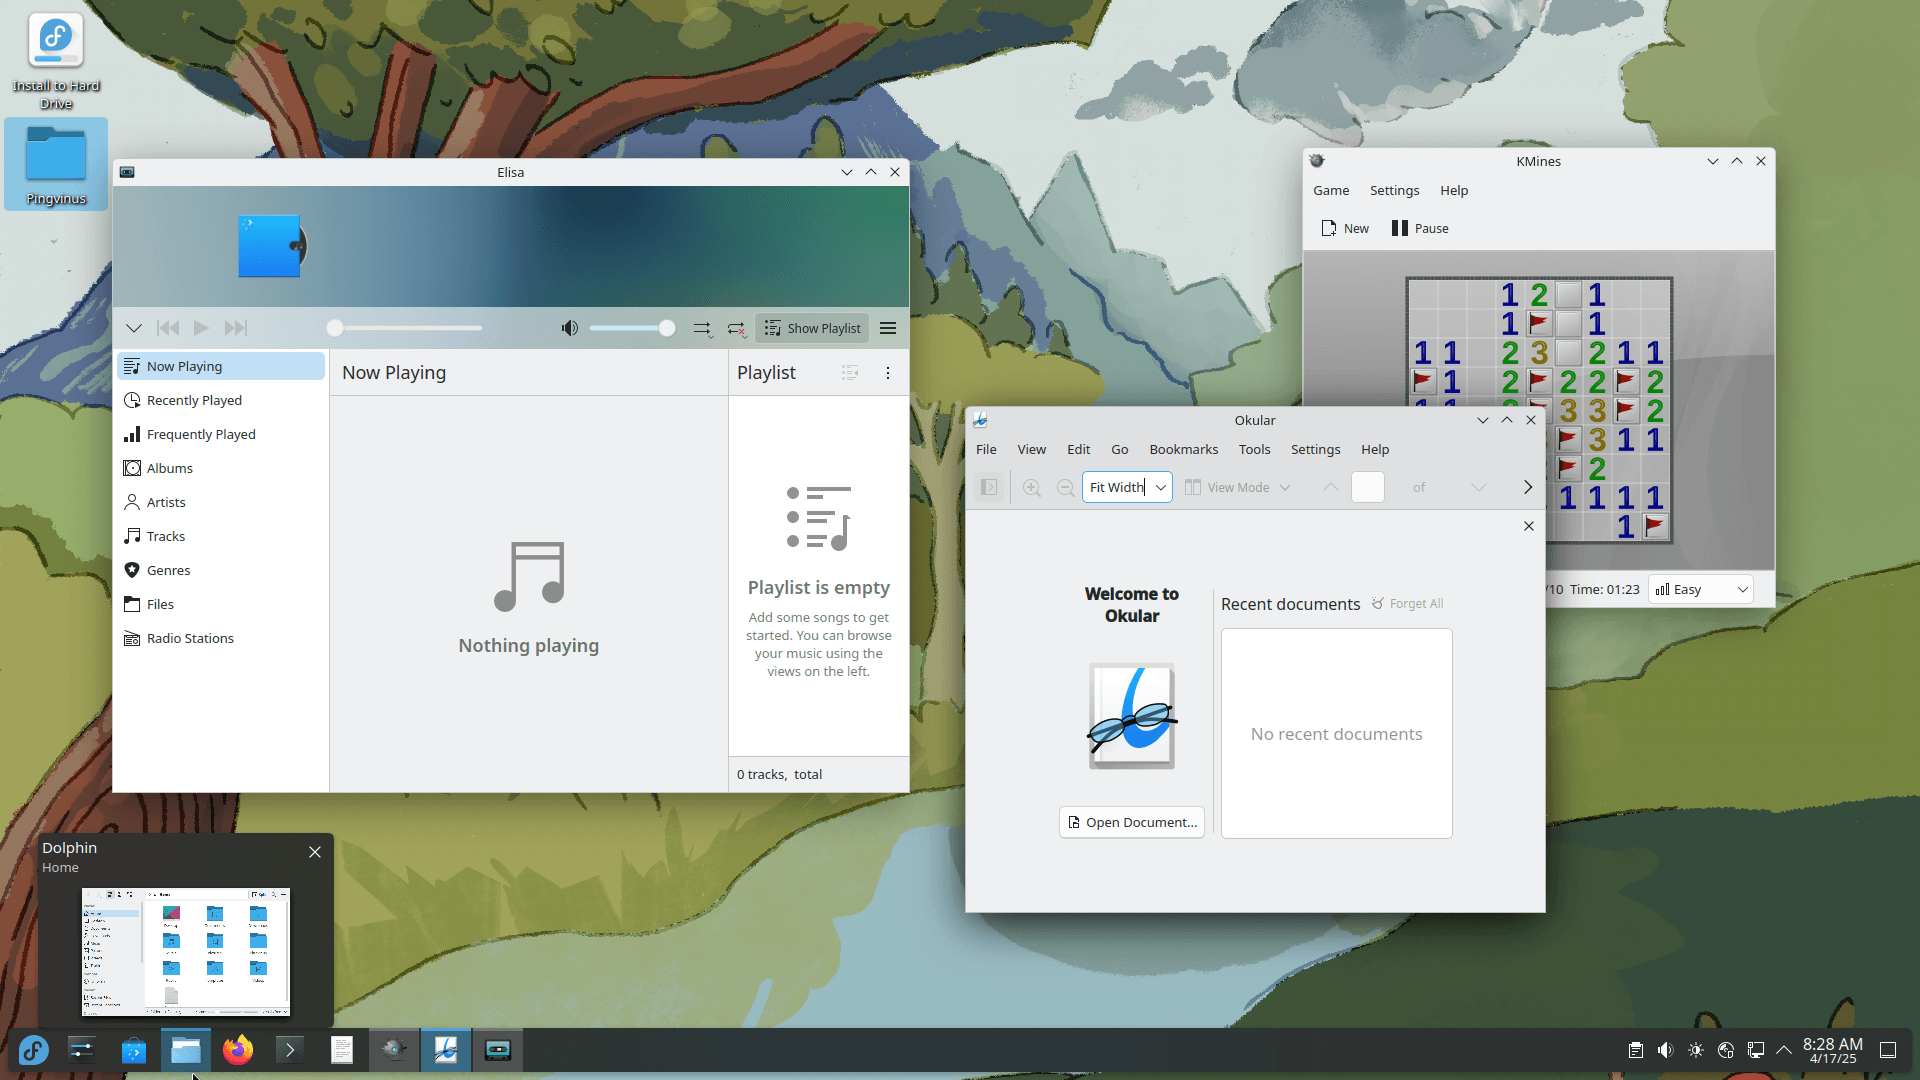Click Okular next page down arrow

pyautogui.click(x=1479, y=487)
